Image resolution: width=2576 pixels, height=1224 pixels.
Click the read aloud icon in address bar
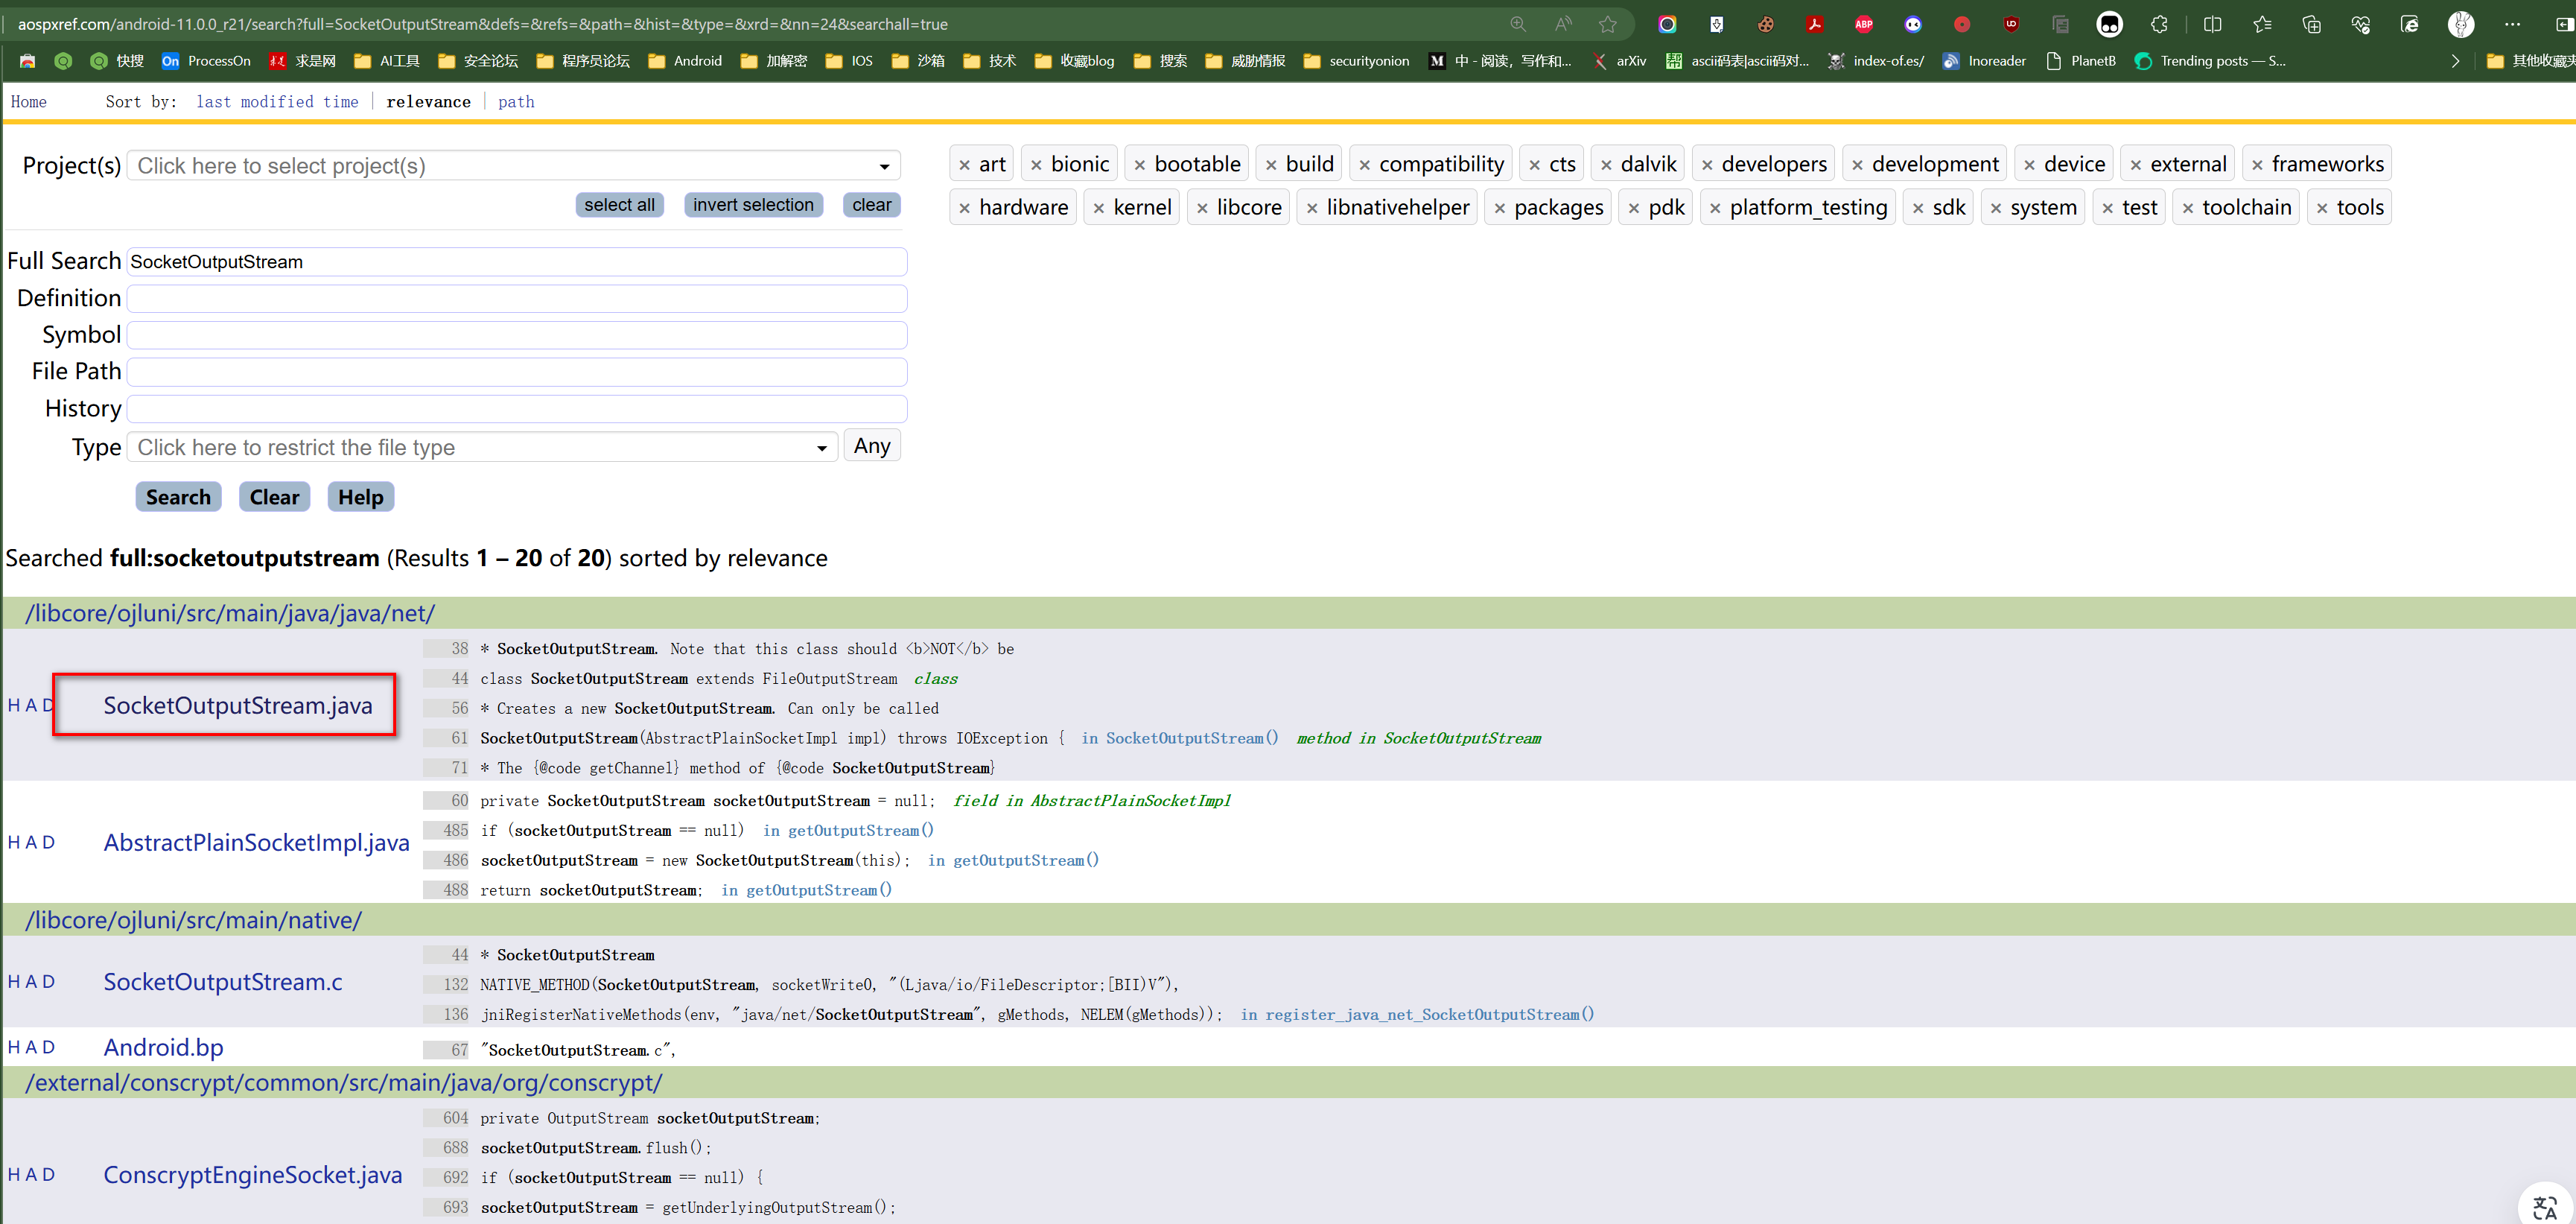(1563, 24)
